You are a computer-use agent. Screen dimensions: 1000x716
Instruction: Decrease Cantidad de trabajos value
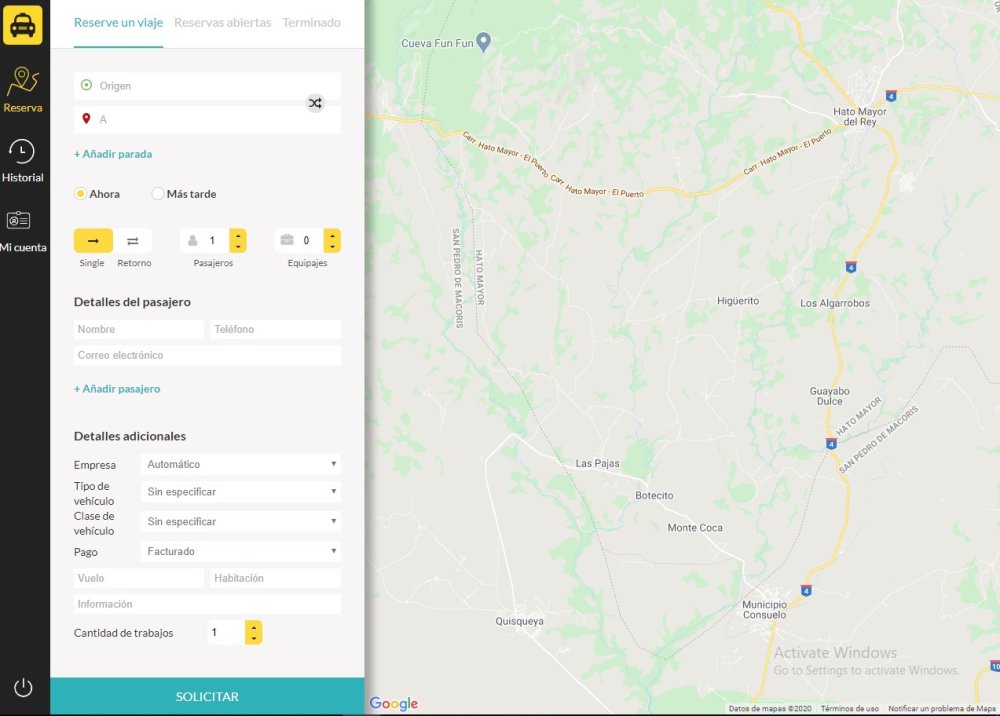pos(254,638)
